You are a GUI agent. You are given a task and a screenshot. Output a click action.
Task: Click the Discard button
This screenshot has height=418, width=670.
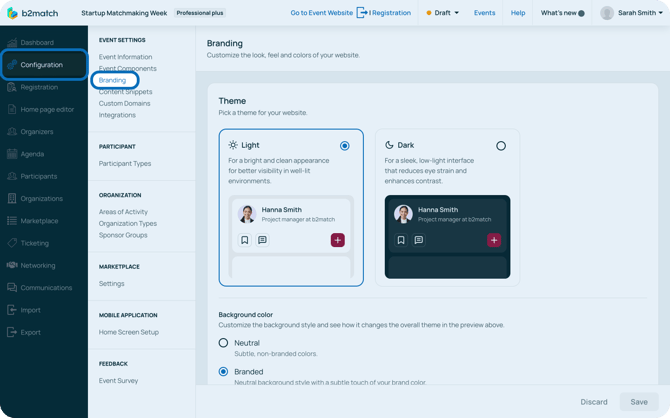point(594,402)
